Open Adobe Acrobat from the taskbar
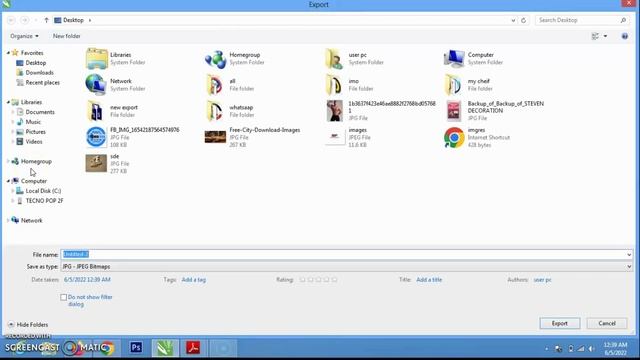The width and height of the screenshot is (640, 360). [193, 348]
